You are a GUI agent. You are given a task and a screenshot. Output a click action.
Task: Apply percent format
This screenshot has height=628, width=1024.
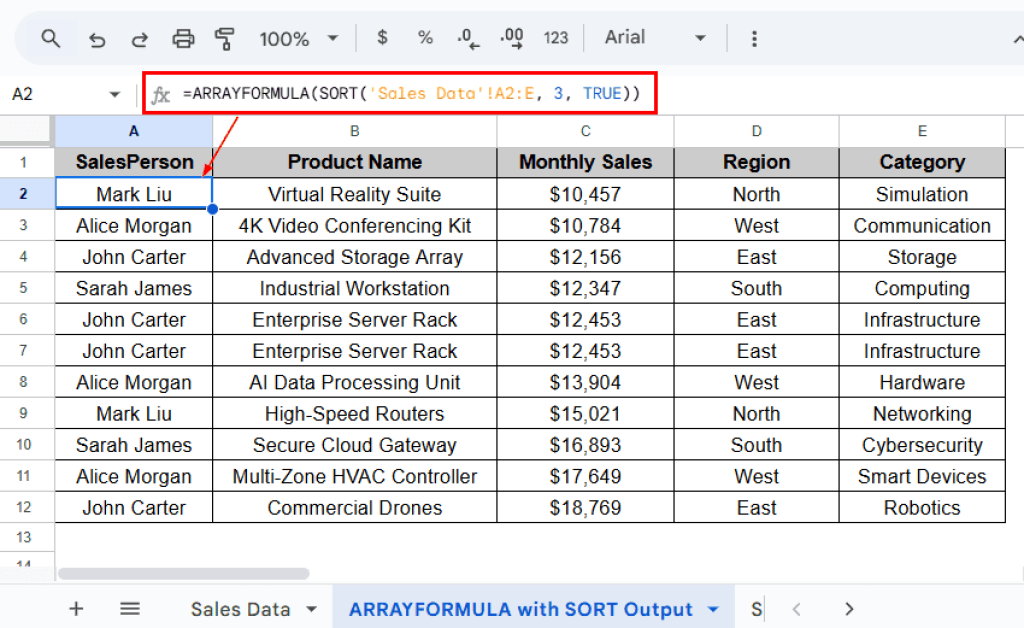coord(424,37)
